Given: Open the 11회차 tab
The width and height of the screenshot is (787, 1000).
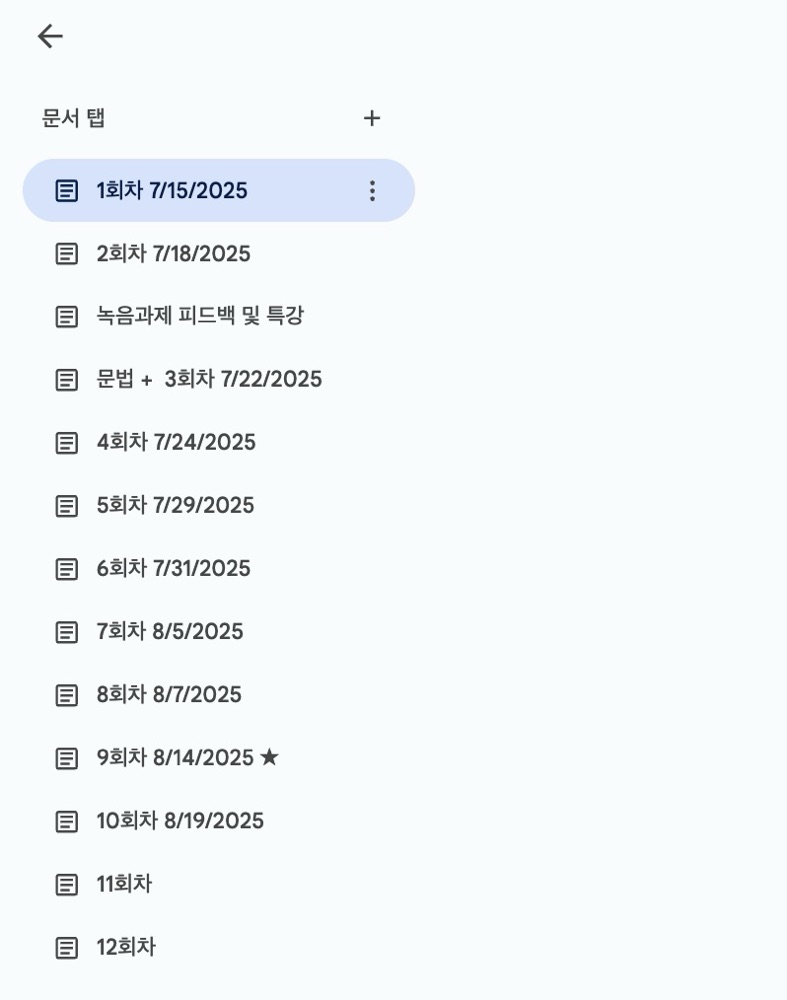Looking at the screenshot, I should (219, 885).
